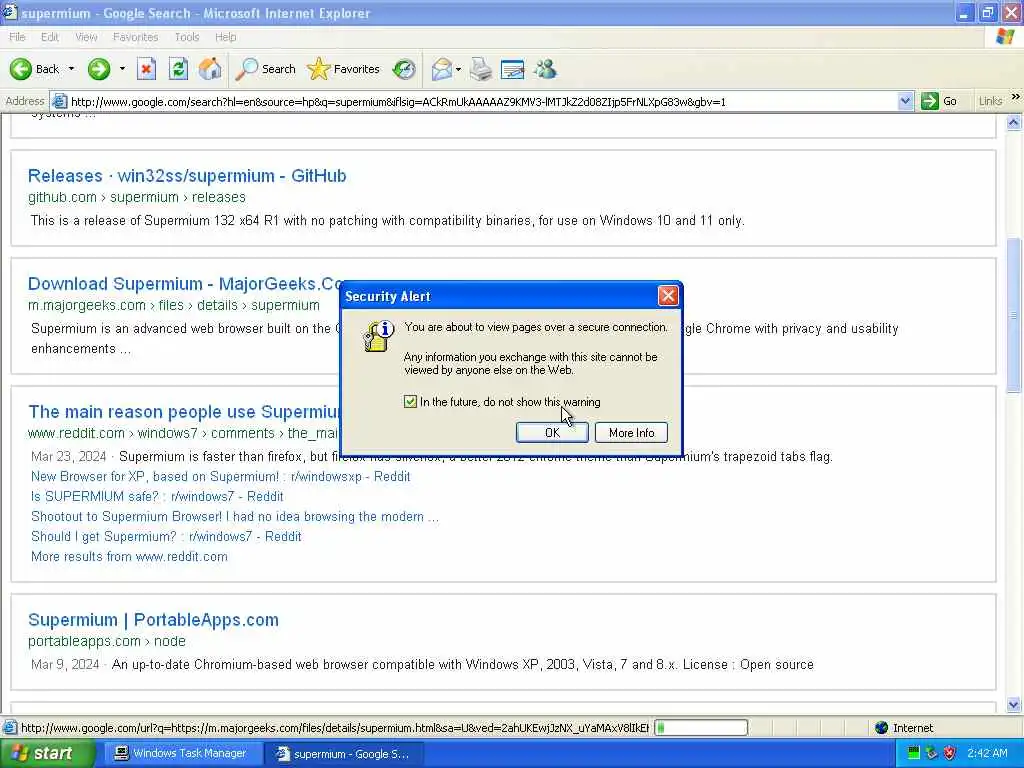Open the Forward history dropdown arrow
The height and width of the screenshot is (768, 1024).
click(x=122, y=69)
